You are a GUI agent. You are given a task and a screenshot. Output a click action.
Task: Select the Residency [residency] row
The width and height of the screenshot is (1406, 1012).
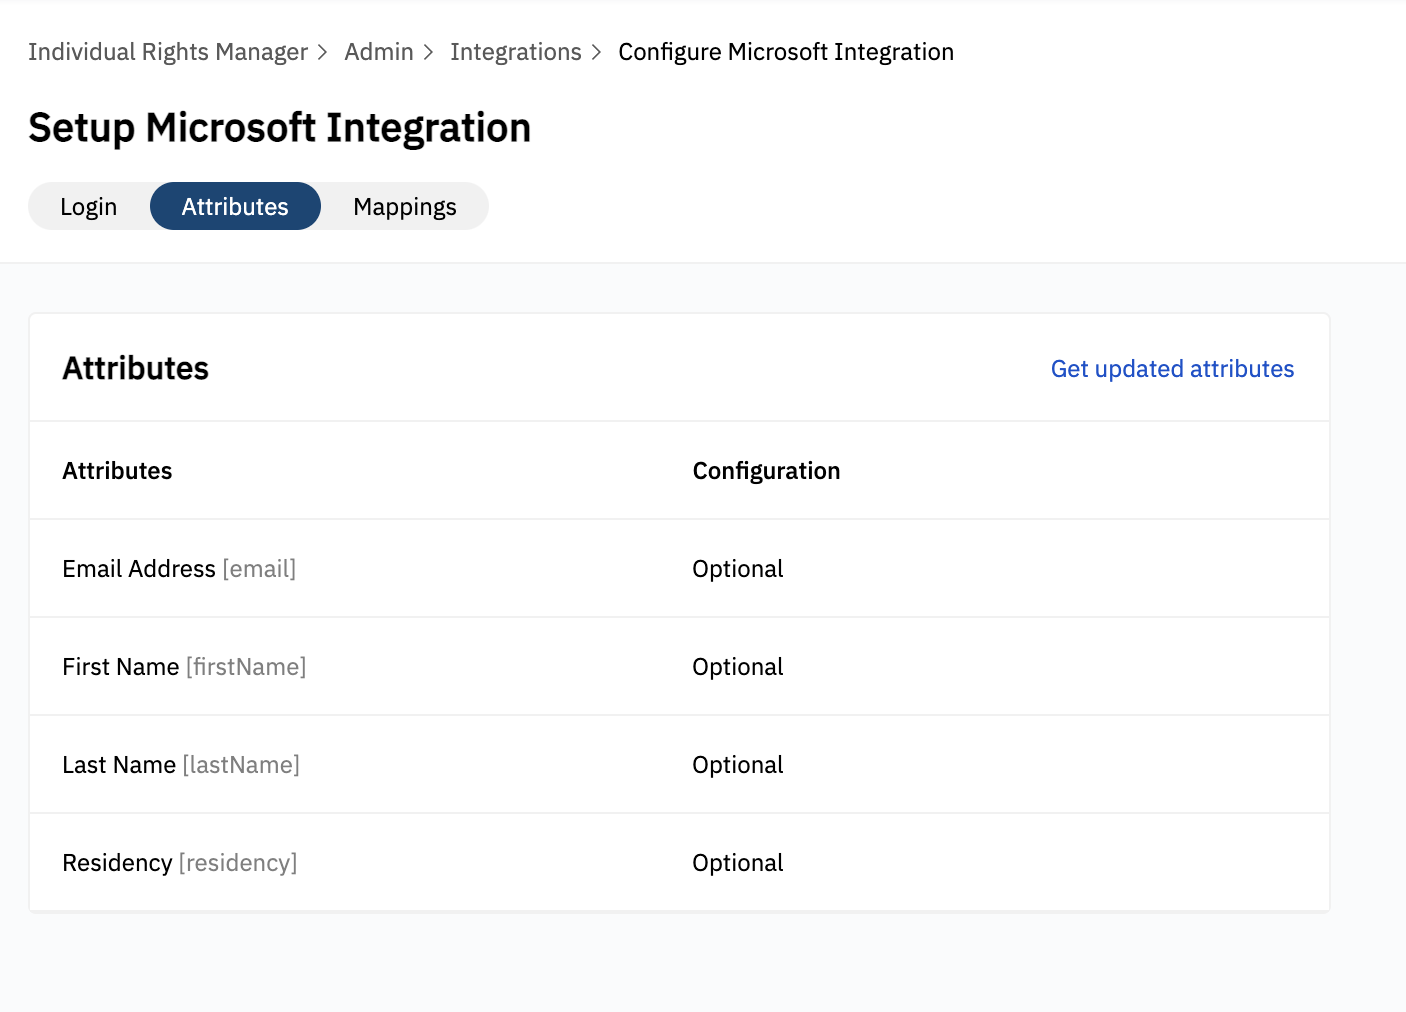pyautogui.click(x=679, y=863)
